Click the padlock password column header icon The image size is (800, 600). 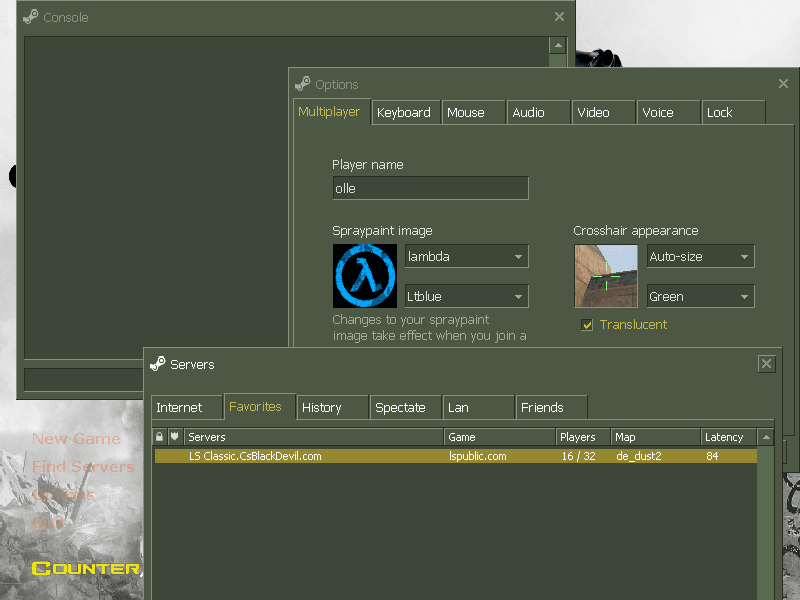[158, 437]
